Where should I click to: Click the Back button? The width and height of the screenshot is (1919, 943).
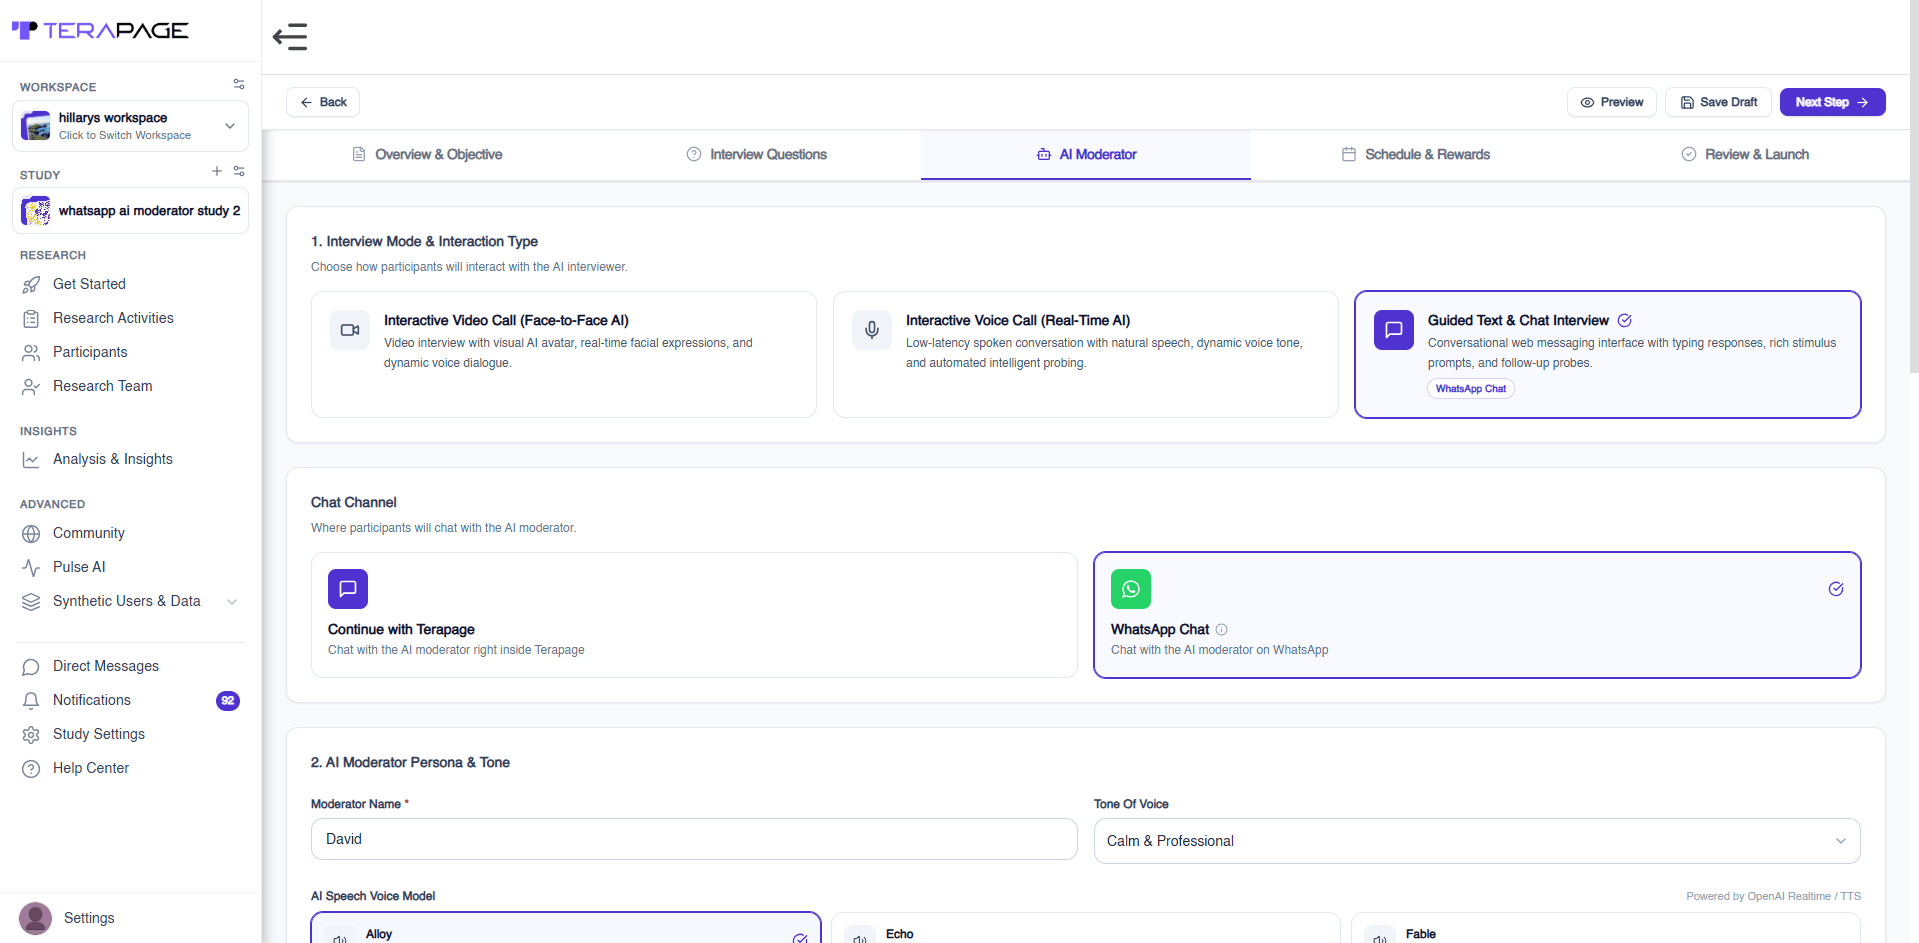pyautogui.click(x=323, y=102)
